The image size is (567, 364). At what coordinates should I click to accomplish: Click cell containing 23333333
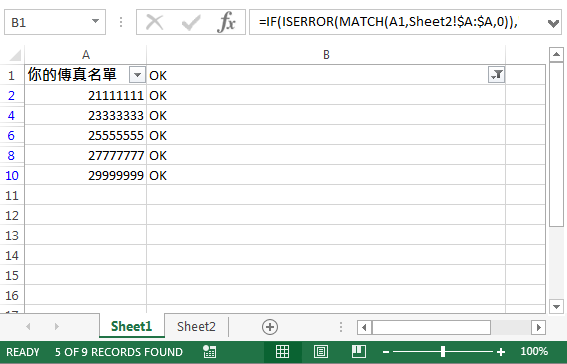coord(86,115)
